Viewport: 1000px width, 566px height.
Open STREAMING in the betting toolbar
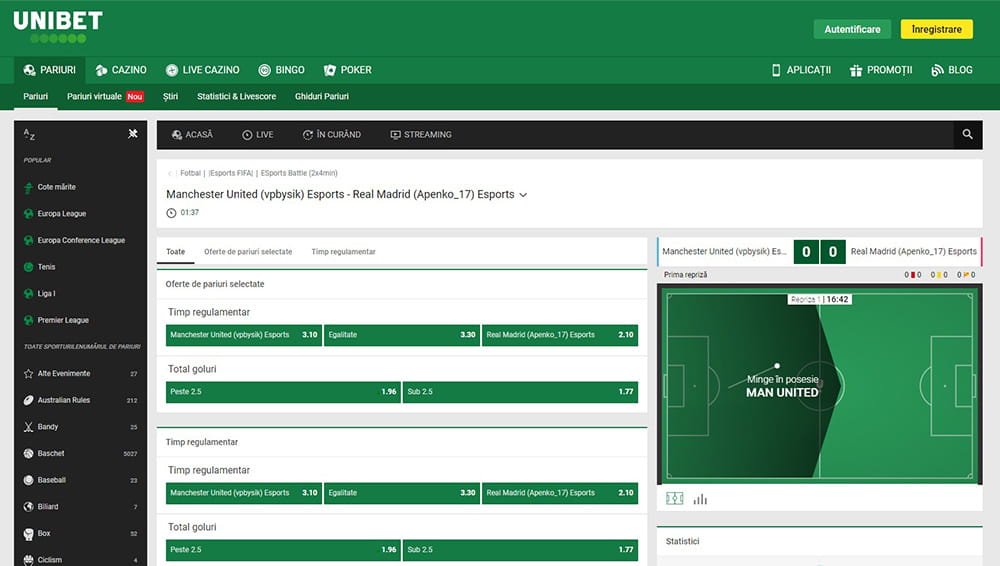click(x=421, y=135)
